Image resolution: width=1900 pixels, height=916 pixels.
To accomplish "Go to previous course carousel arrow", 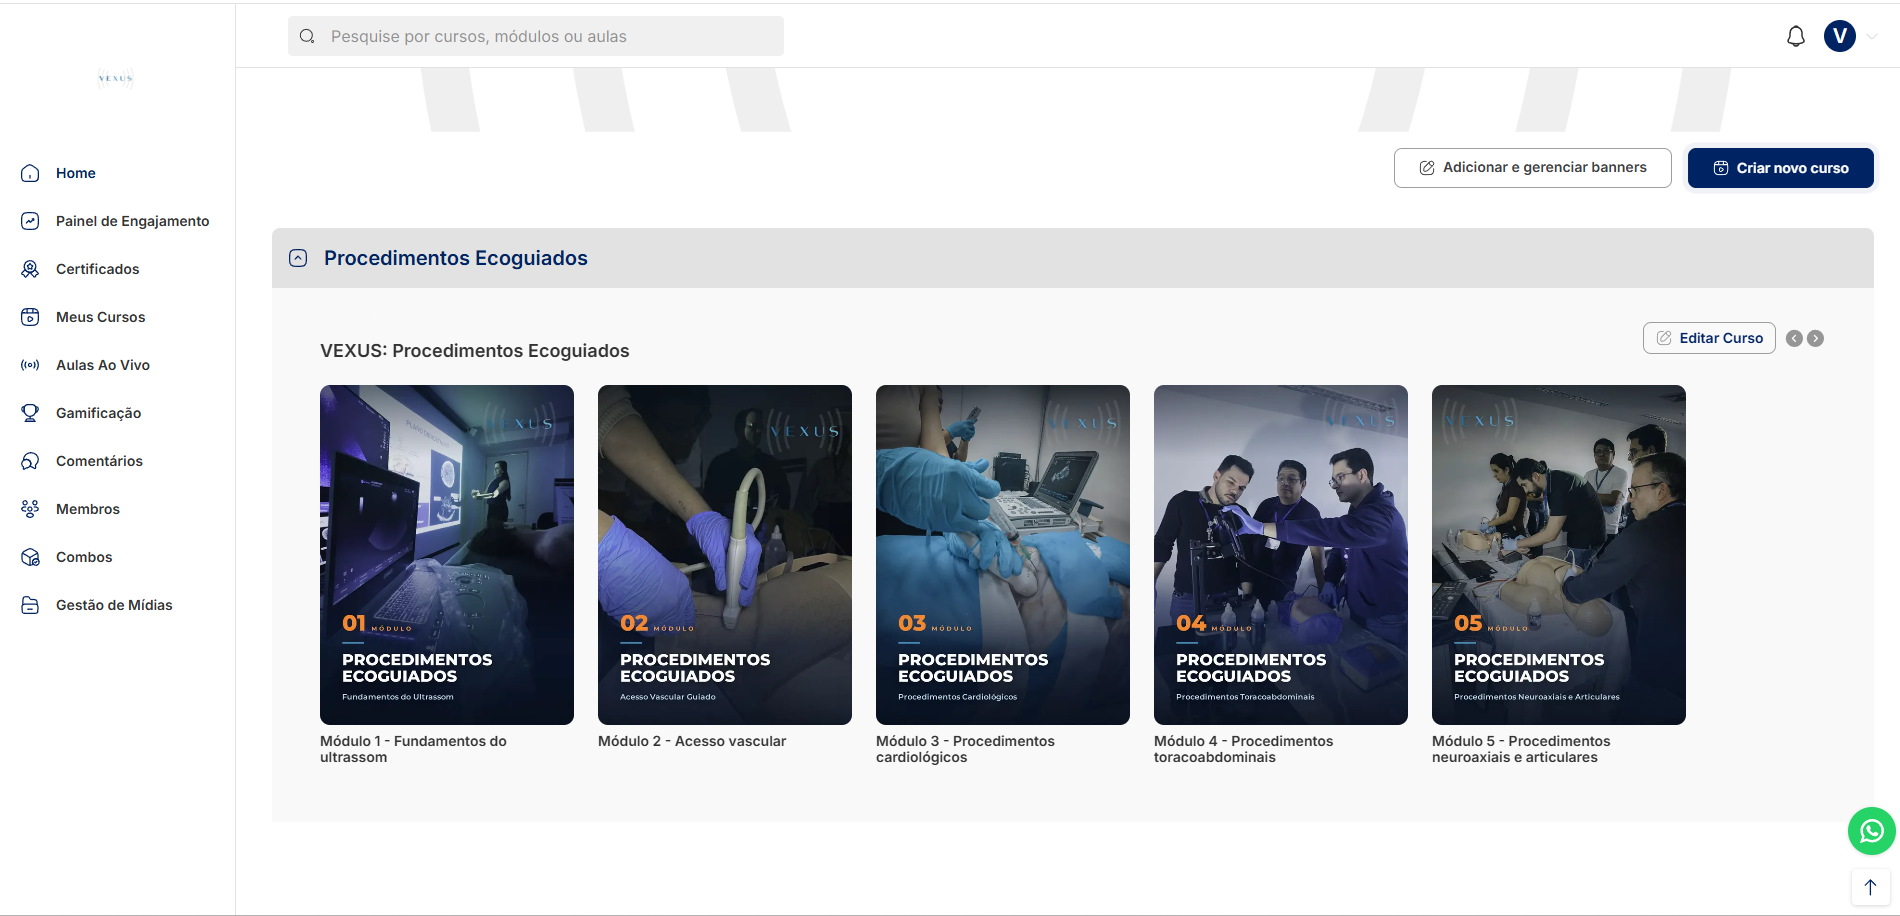I will point(1794,339).
